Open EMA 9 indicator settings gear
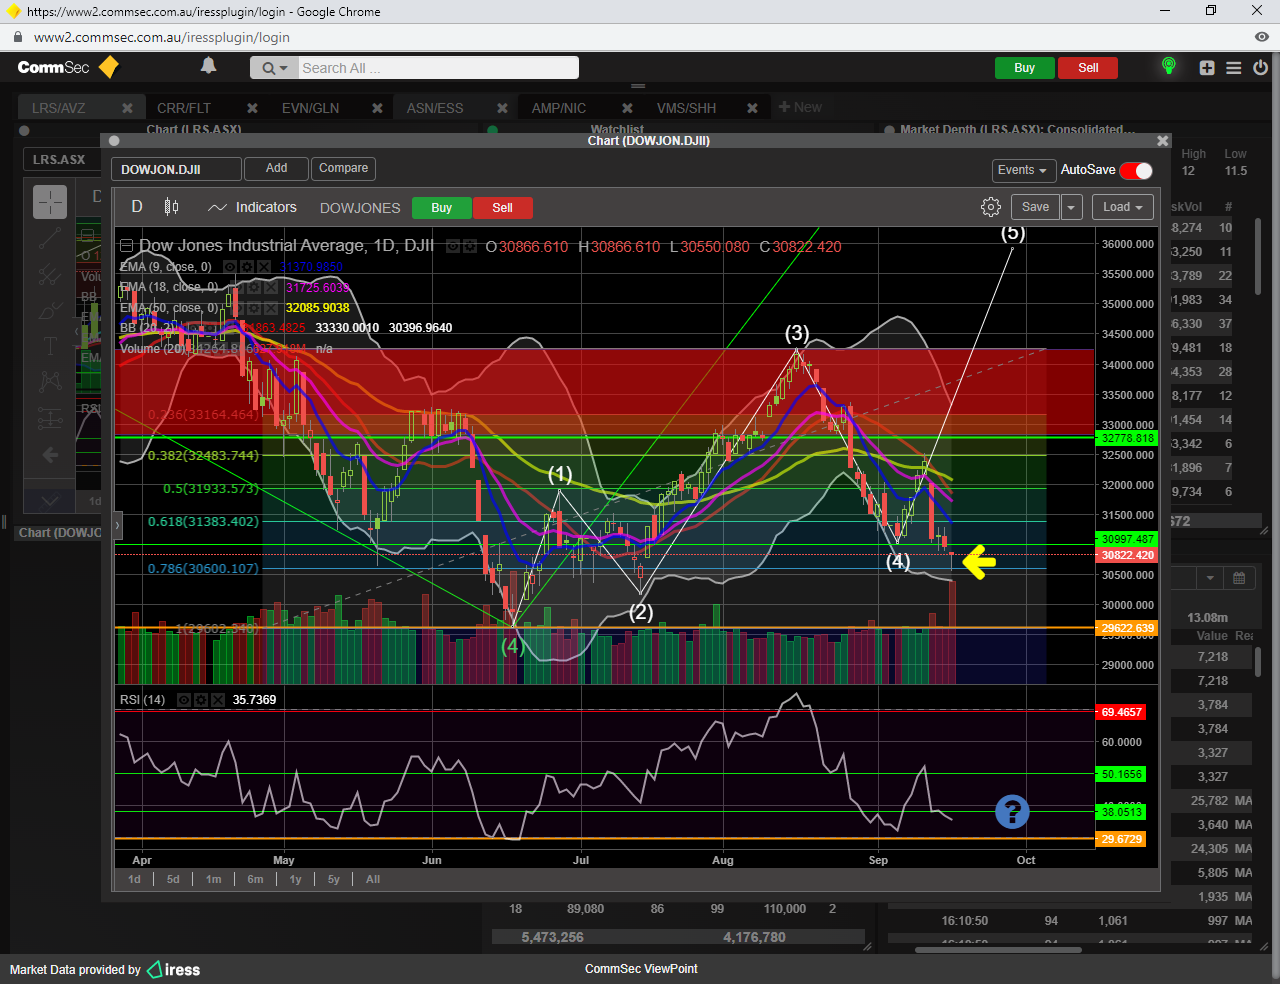 click(x=246, y=267)
